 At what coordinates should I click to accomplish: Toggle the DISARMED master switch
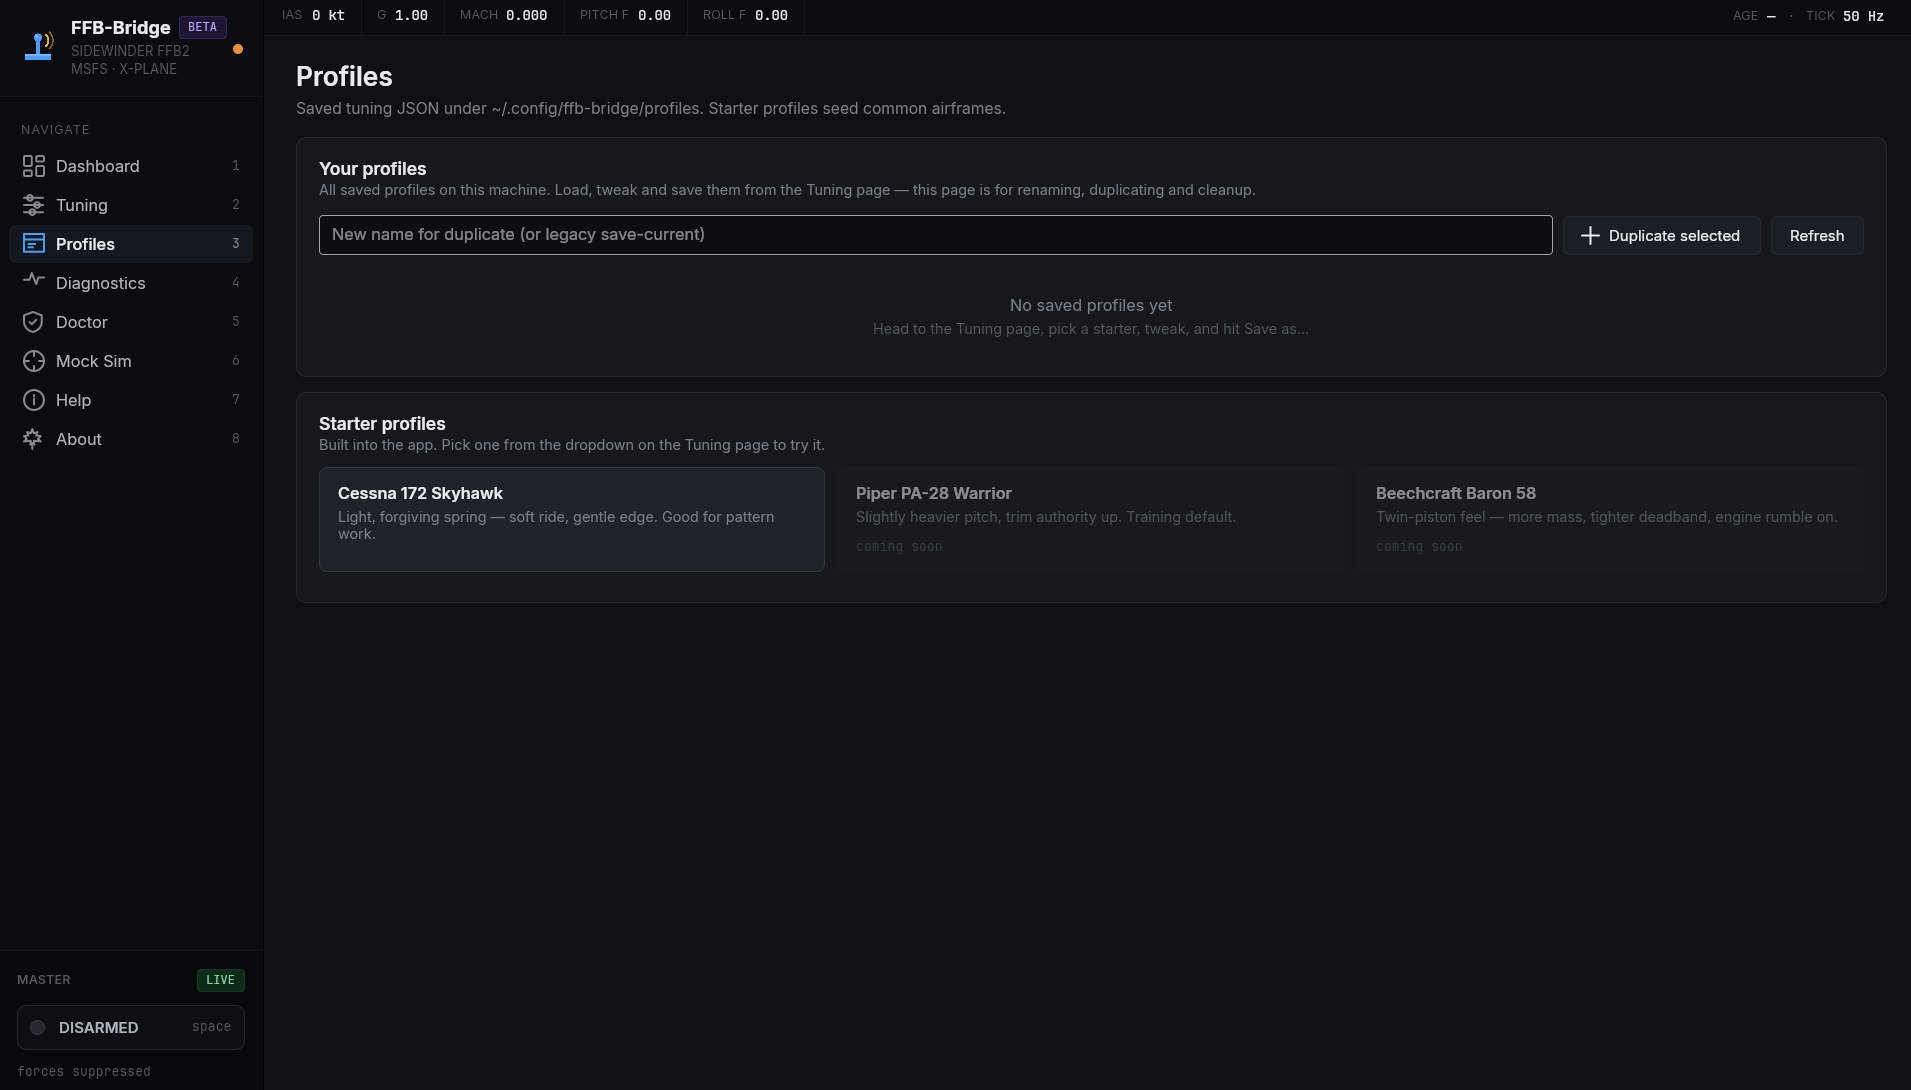tap(131, 1027)
